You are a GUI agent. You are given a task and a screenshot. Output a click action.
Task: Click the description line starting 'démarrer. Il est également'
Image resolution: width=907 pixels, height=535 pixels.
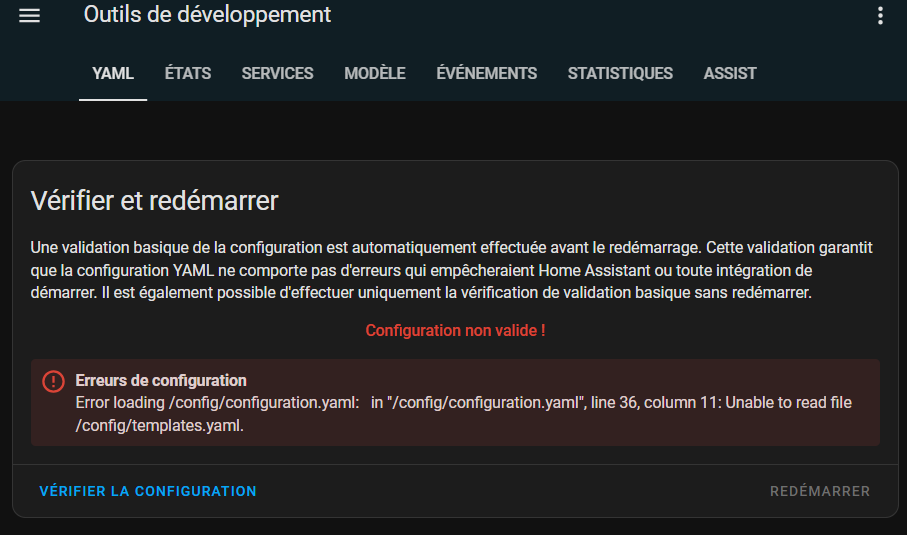pyautogui.click(x=420, y=293)
